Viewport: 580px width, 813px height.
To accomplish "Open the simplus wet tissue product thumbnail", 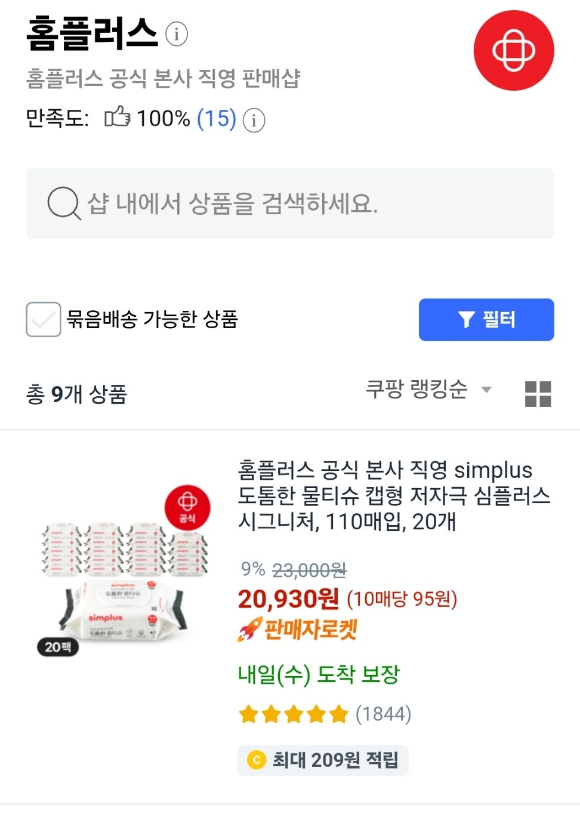I will point(125,571).
